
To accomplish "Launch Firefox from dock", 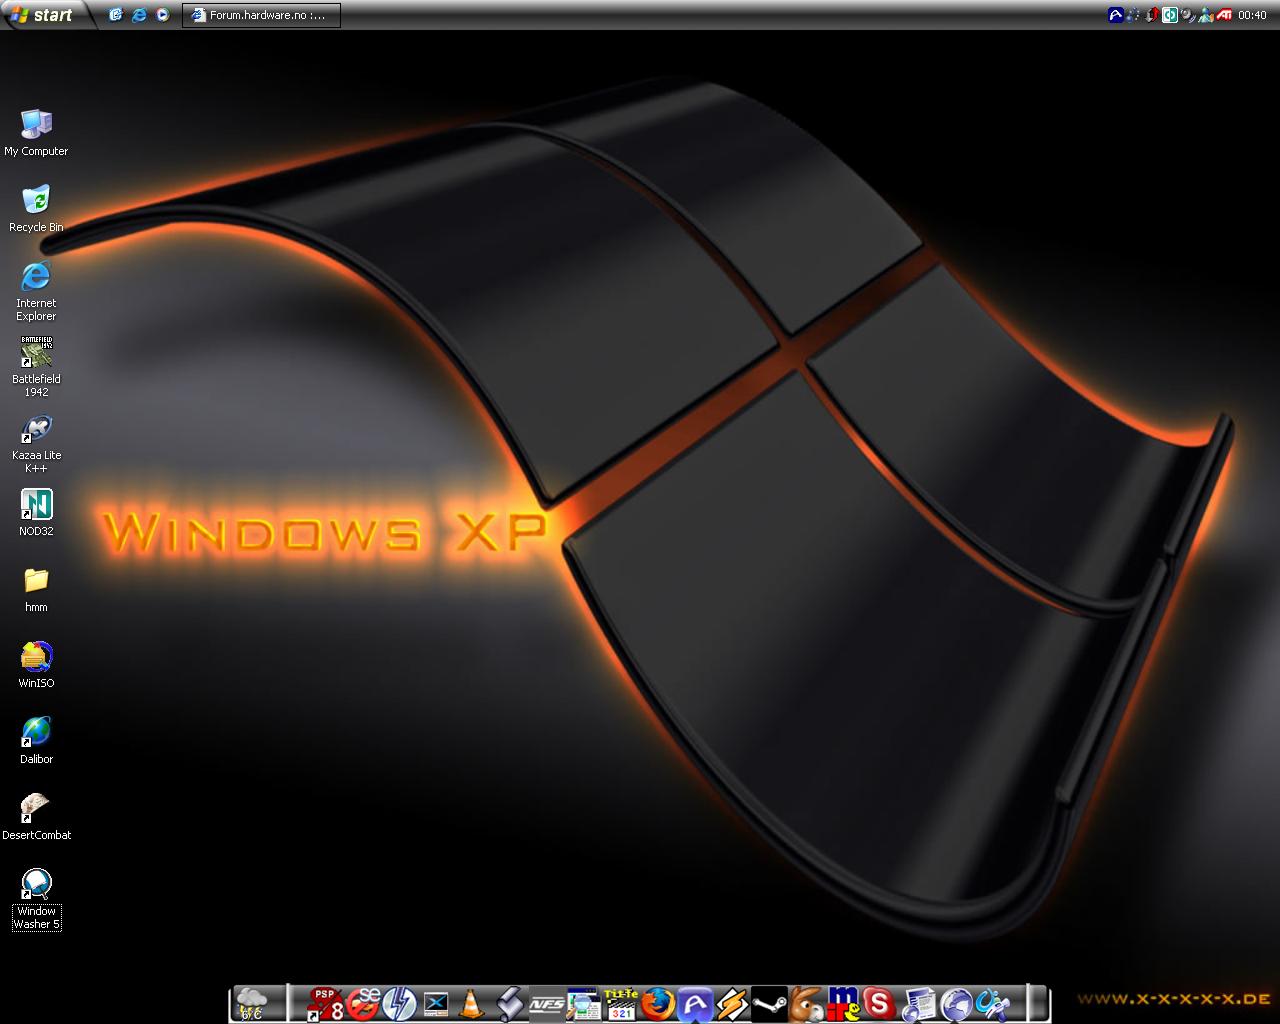I will [657, 1003].
